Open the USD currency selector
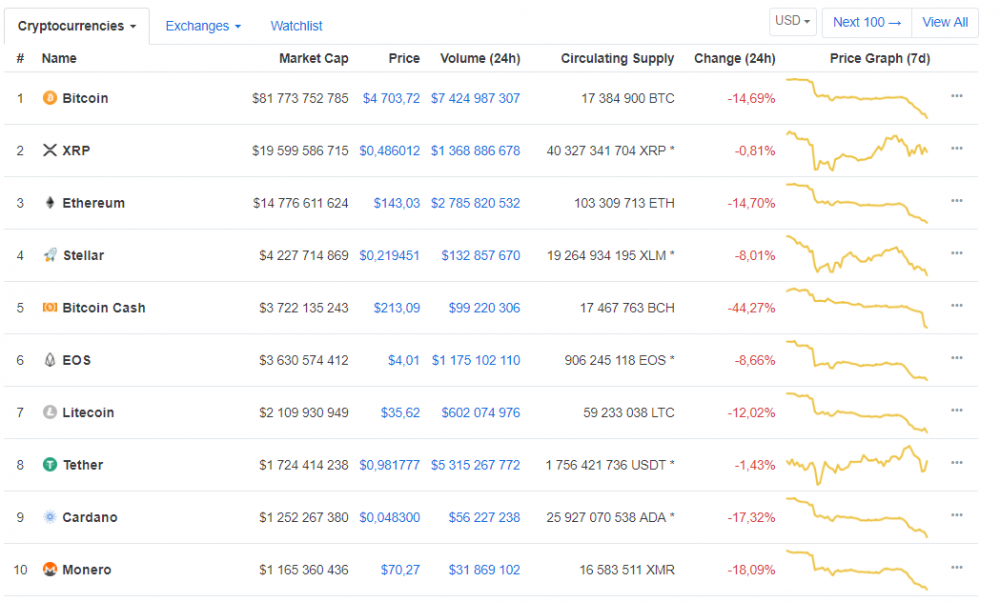1000x602 pixels. click(x=792, y=21)
